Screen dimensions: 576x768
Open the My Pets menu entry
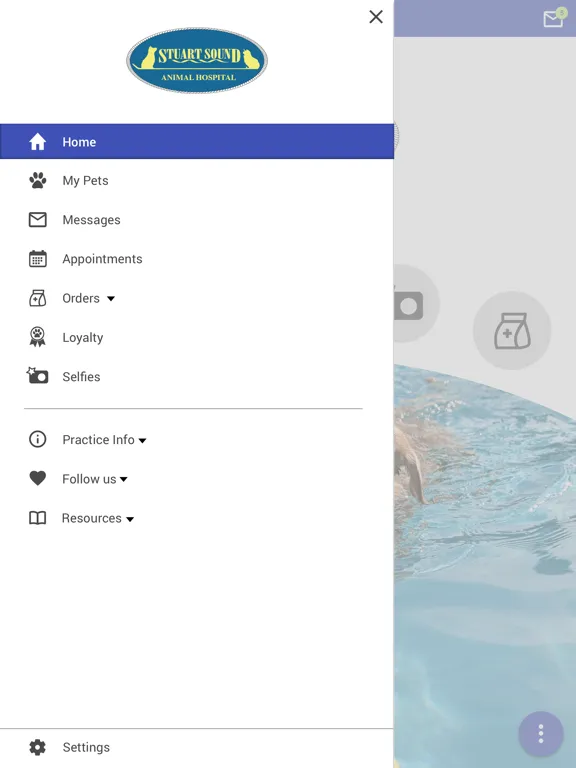click(x=197, y=181)
